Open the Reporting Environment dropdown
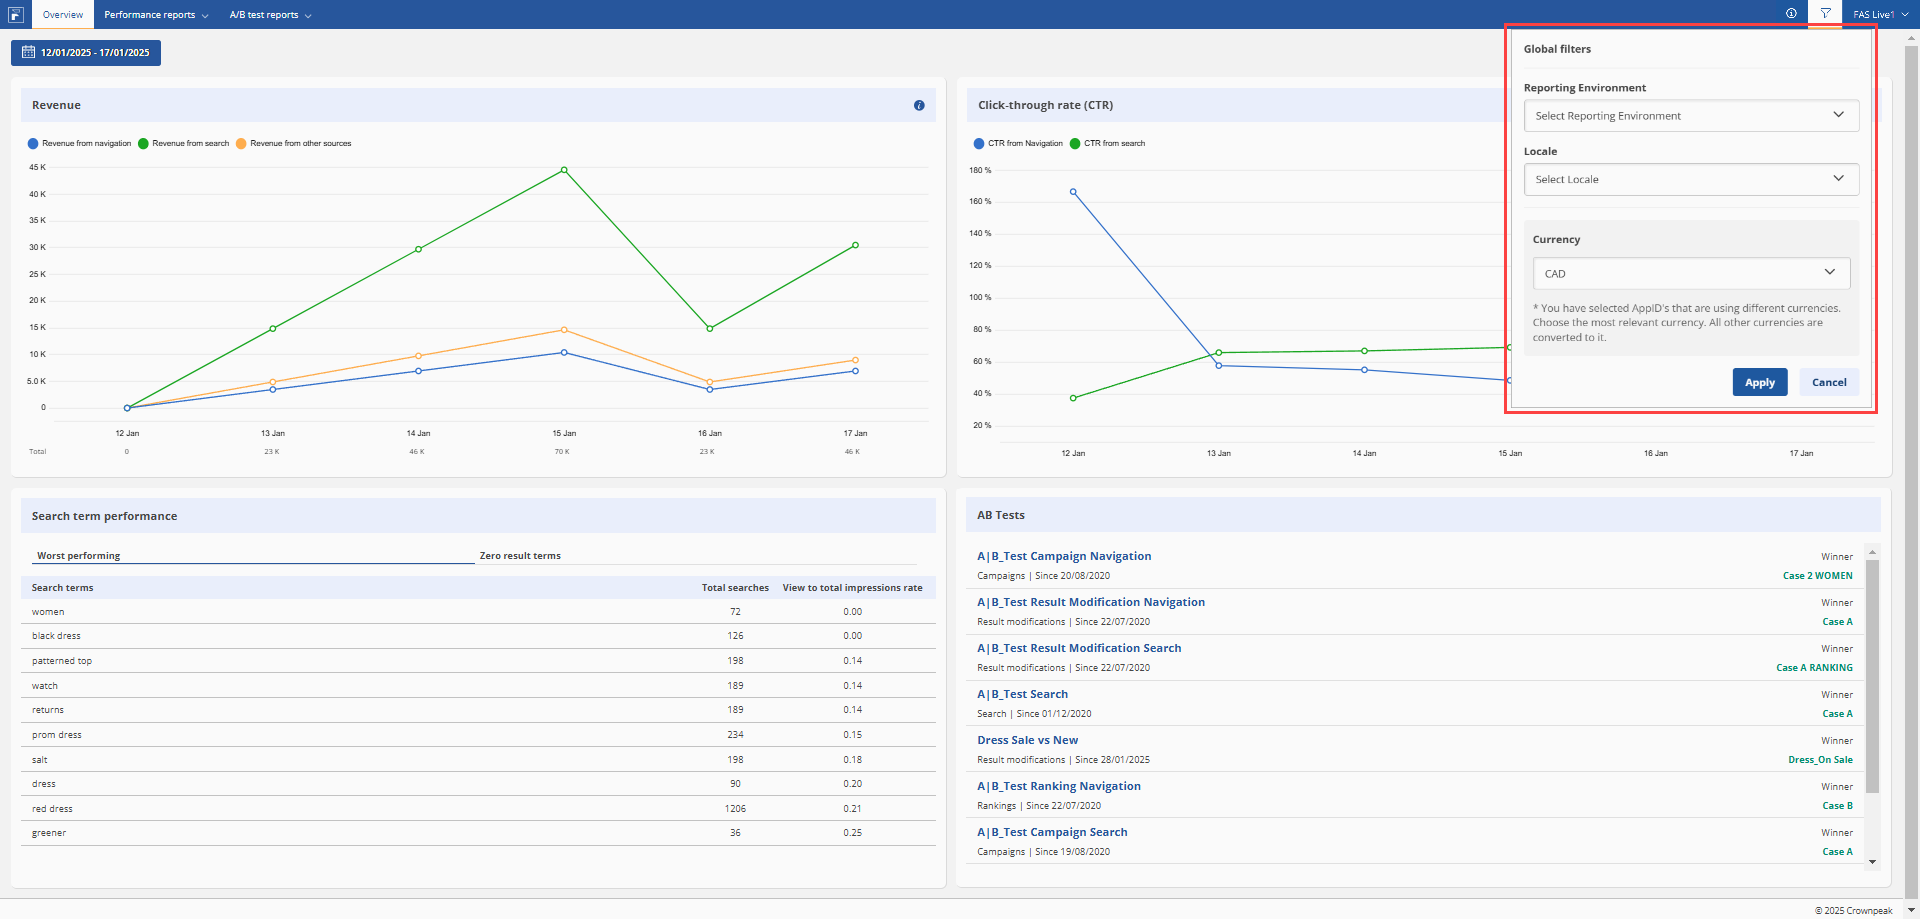 1691,115
